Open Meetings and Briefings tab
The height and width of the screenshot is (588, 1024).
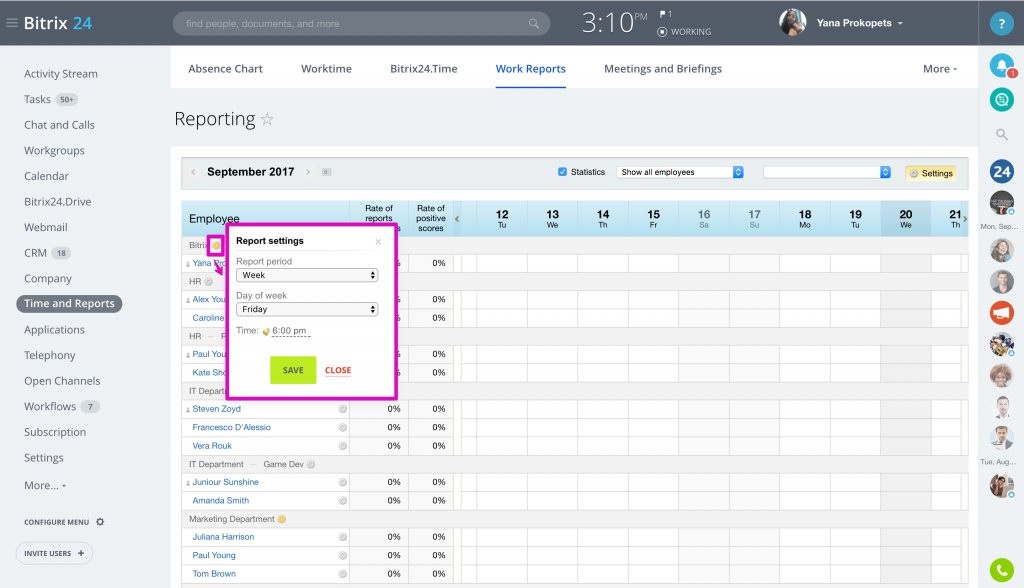pos(663,69)
